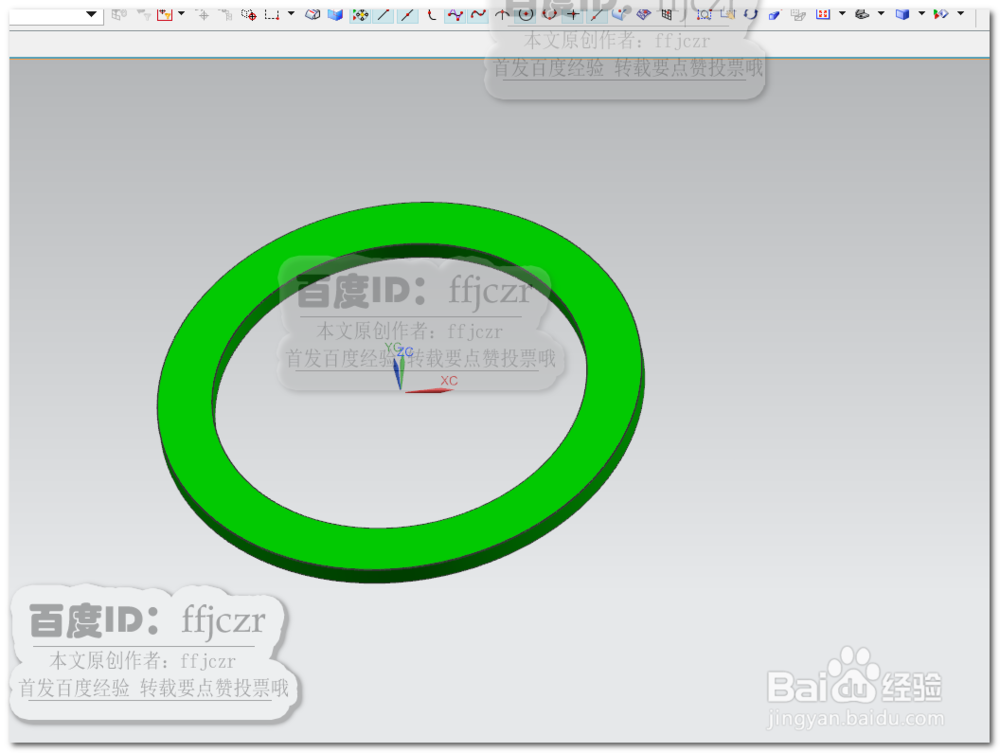The image size is (1000, 753).
Task: Select the Line tool
Action: (385, 14)
